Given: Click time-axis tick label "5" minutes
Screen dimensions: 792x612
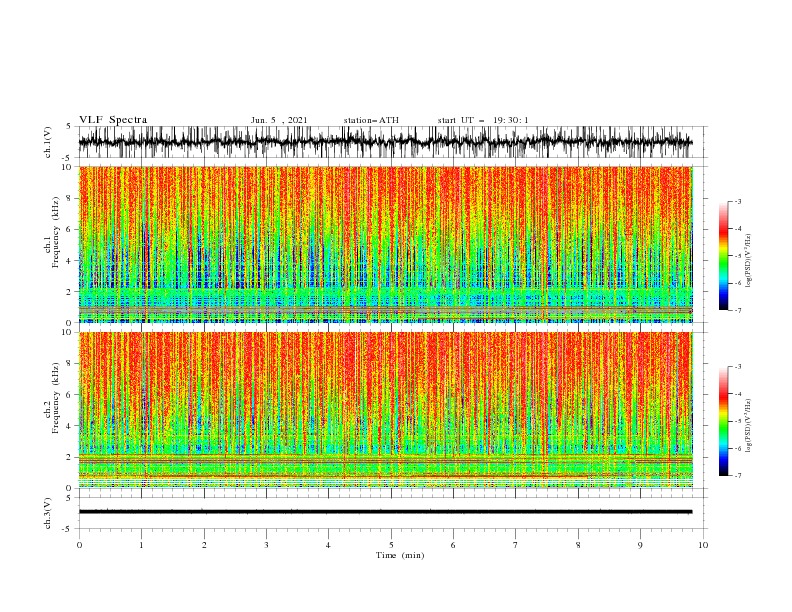Looking at the screenshot, I should (x=391, y=545).
